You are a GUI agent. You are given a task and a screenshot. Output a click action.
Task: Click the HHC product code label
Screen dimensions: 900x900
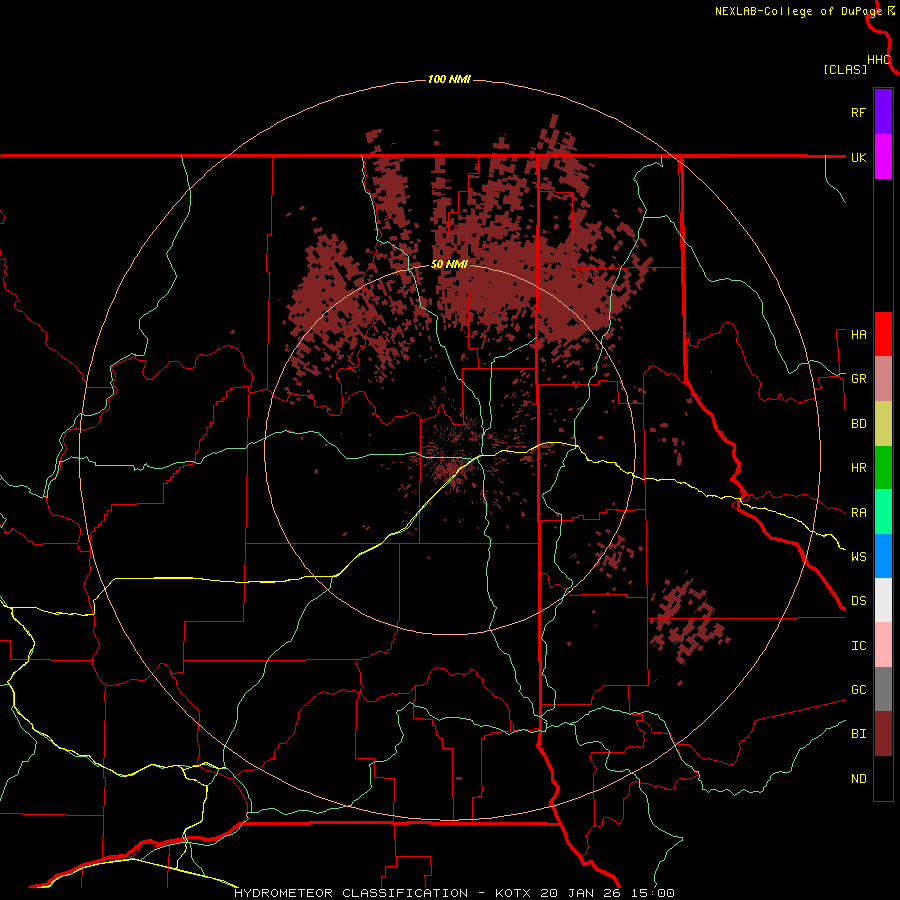pyautogui.click(x=879, y=60)
